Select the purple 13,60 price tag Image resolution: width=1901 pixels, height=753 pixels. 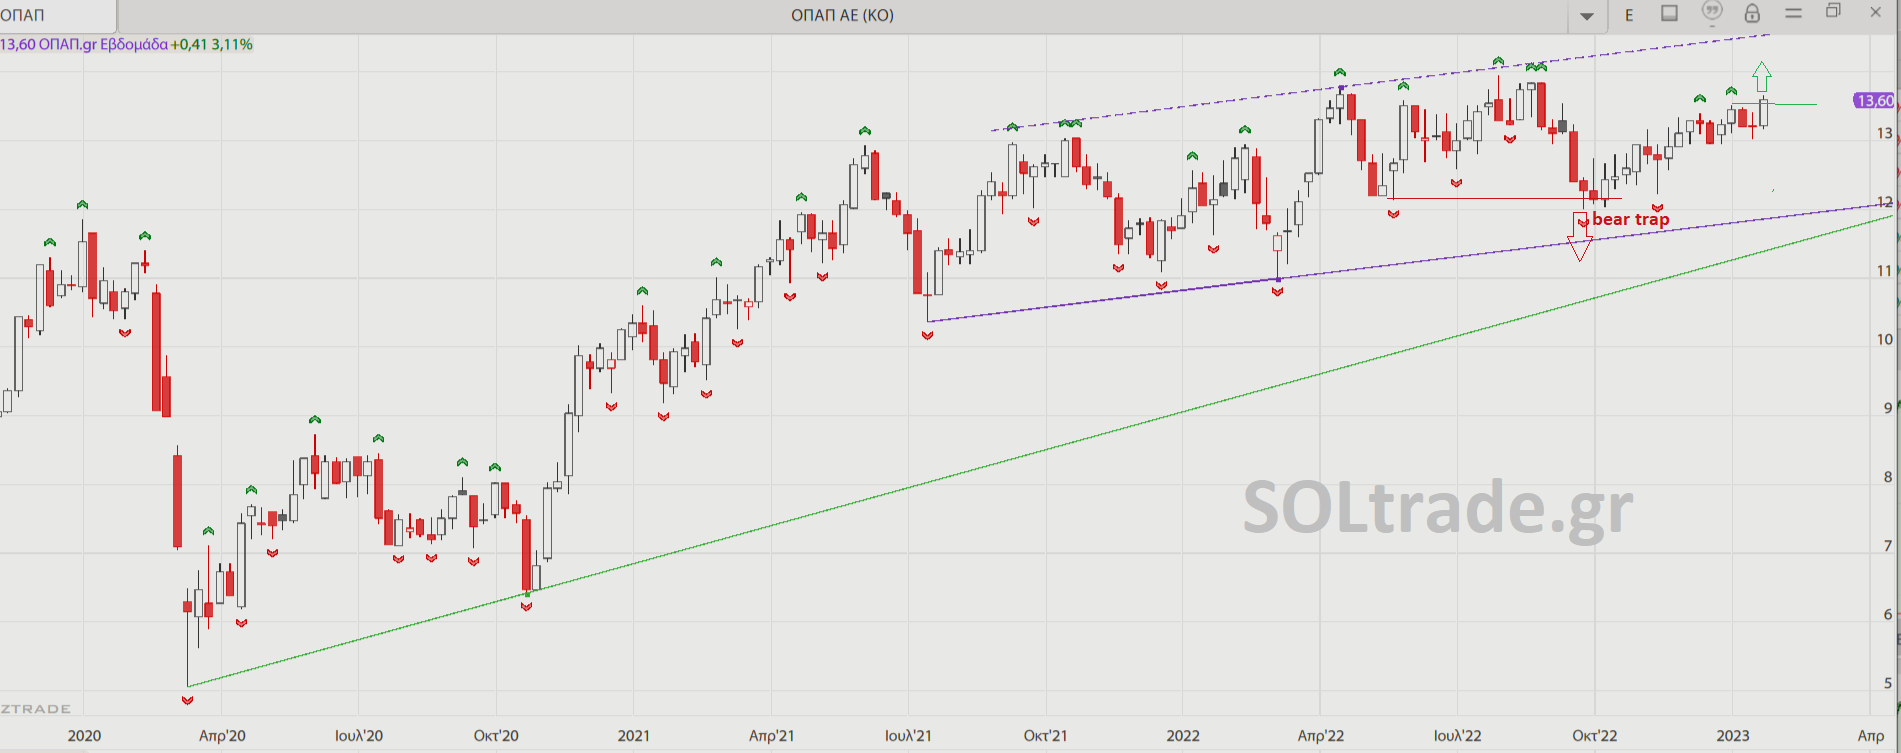[1874, 100]
